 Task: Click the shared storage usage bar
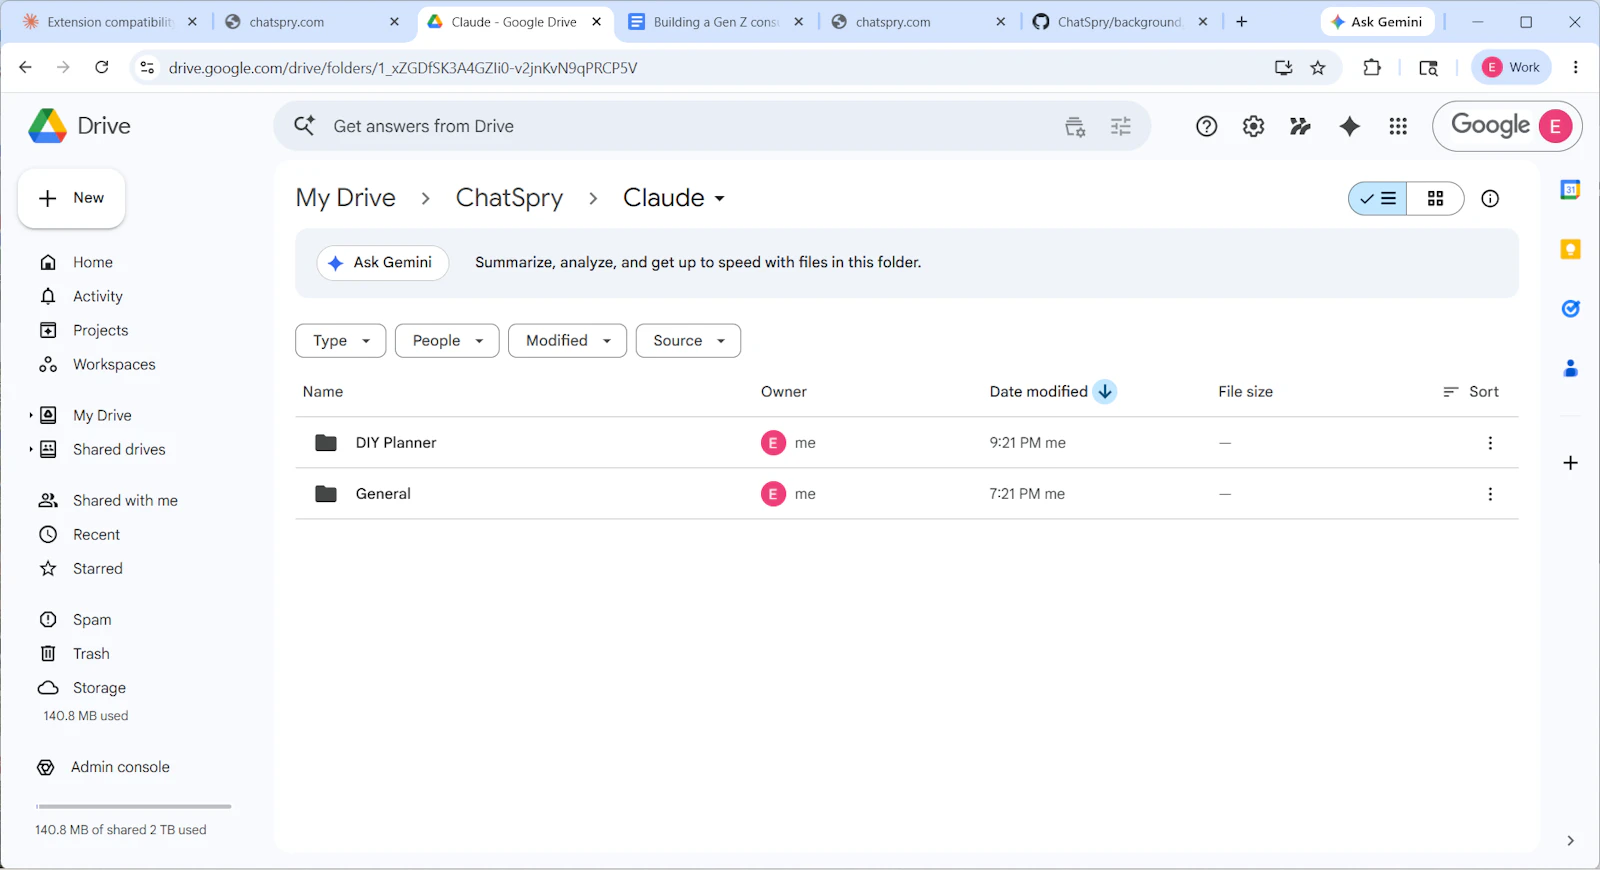133,807
